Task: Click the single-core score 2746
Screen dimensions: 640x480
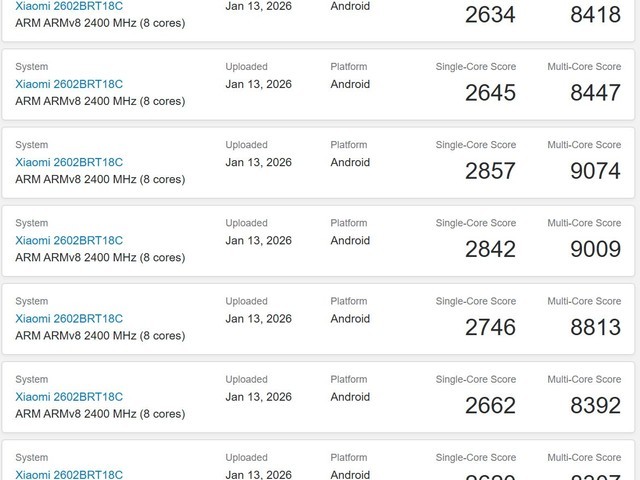Action: pyautogui.click(x=490, y=327)
